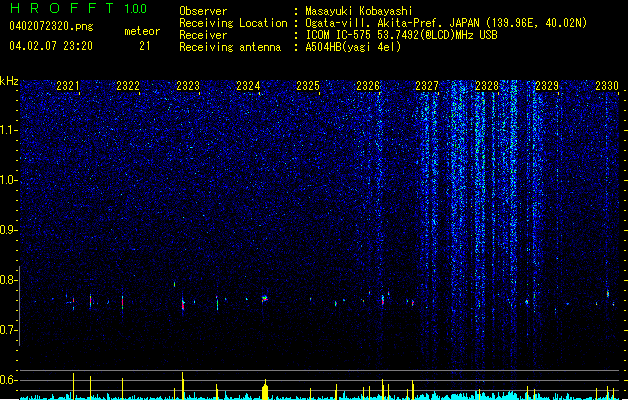Click the bright meteor echo blob just after 2324
The height and width of the screenshot is (400, 629).
(x=265, y=298)
